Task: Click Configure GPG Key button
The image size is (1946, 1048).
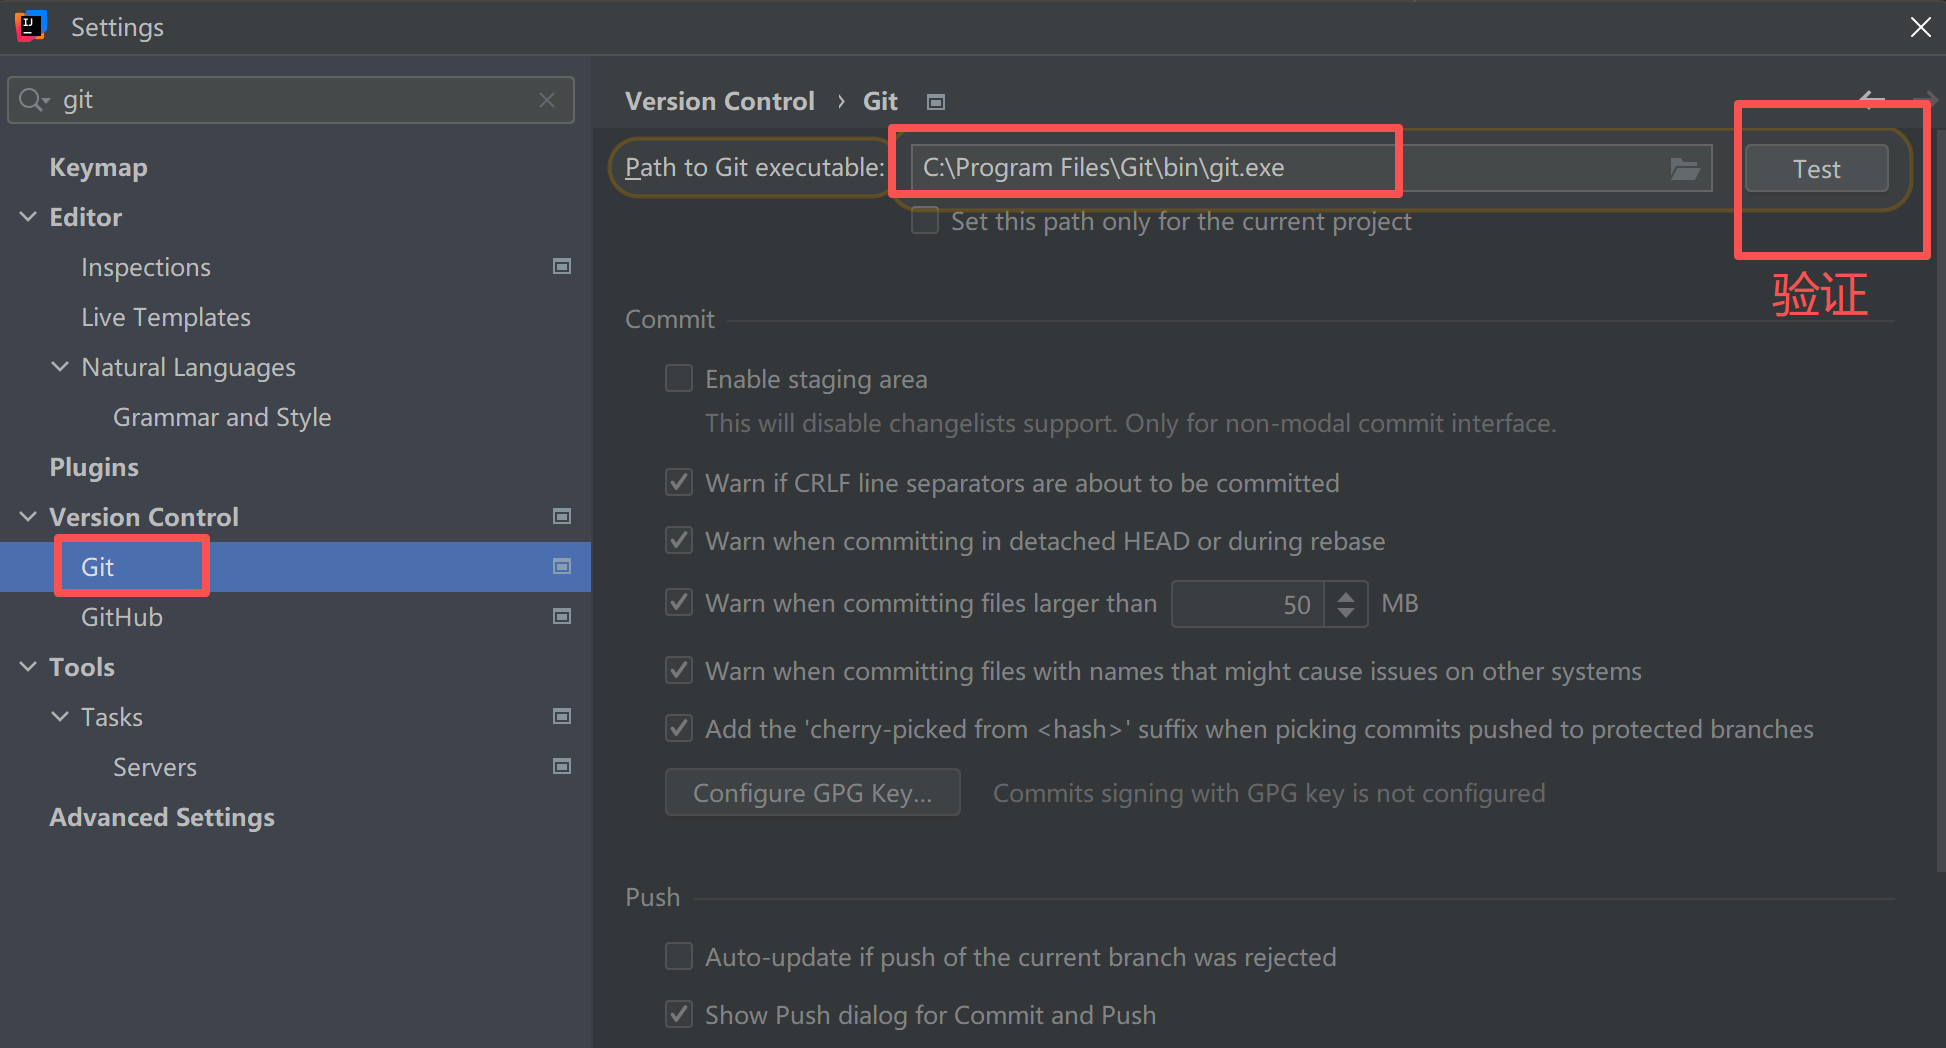Action: tap(813, 793)
